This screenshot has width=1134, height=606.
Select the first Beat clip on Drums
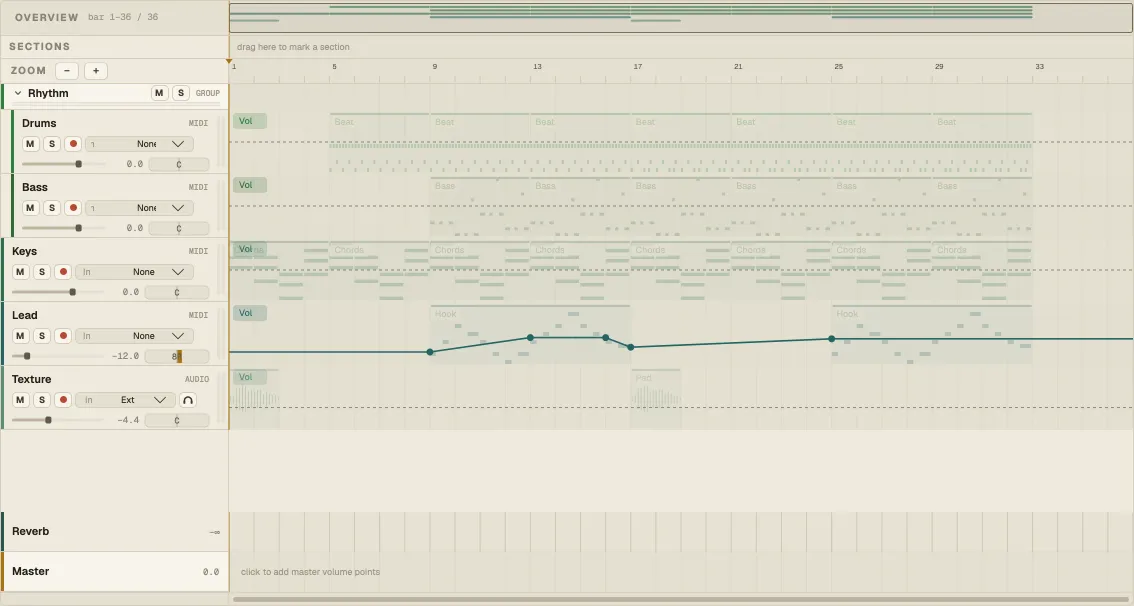tap(380, 142)
